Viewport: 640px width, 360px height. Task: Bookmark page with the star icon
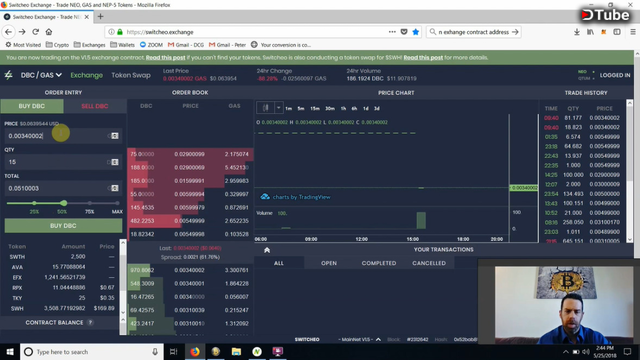click(416, 32)
